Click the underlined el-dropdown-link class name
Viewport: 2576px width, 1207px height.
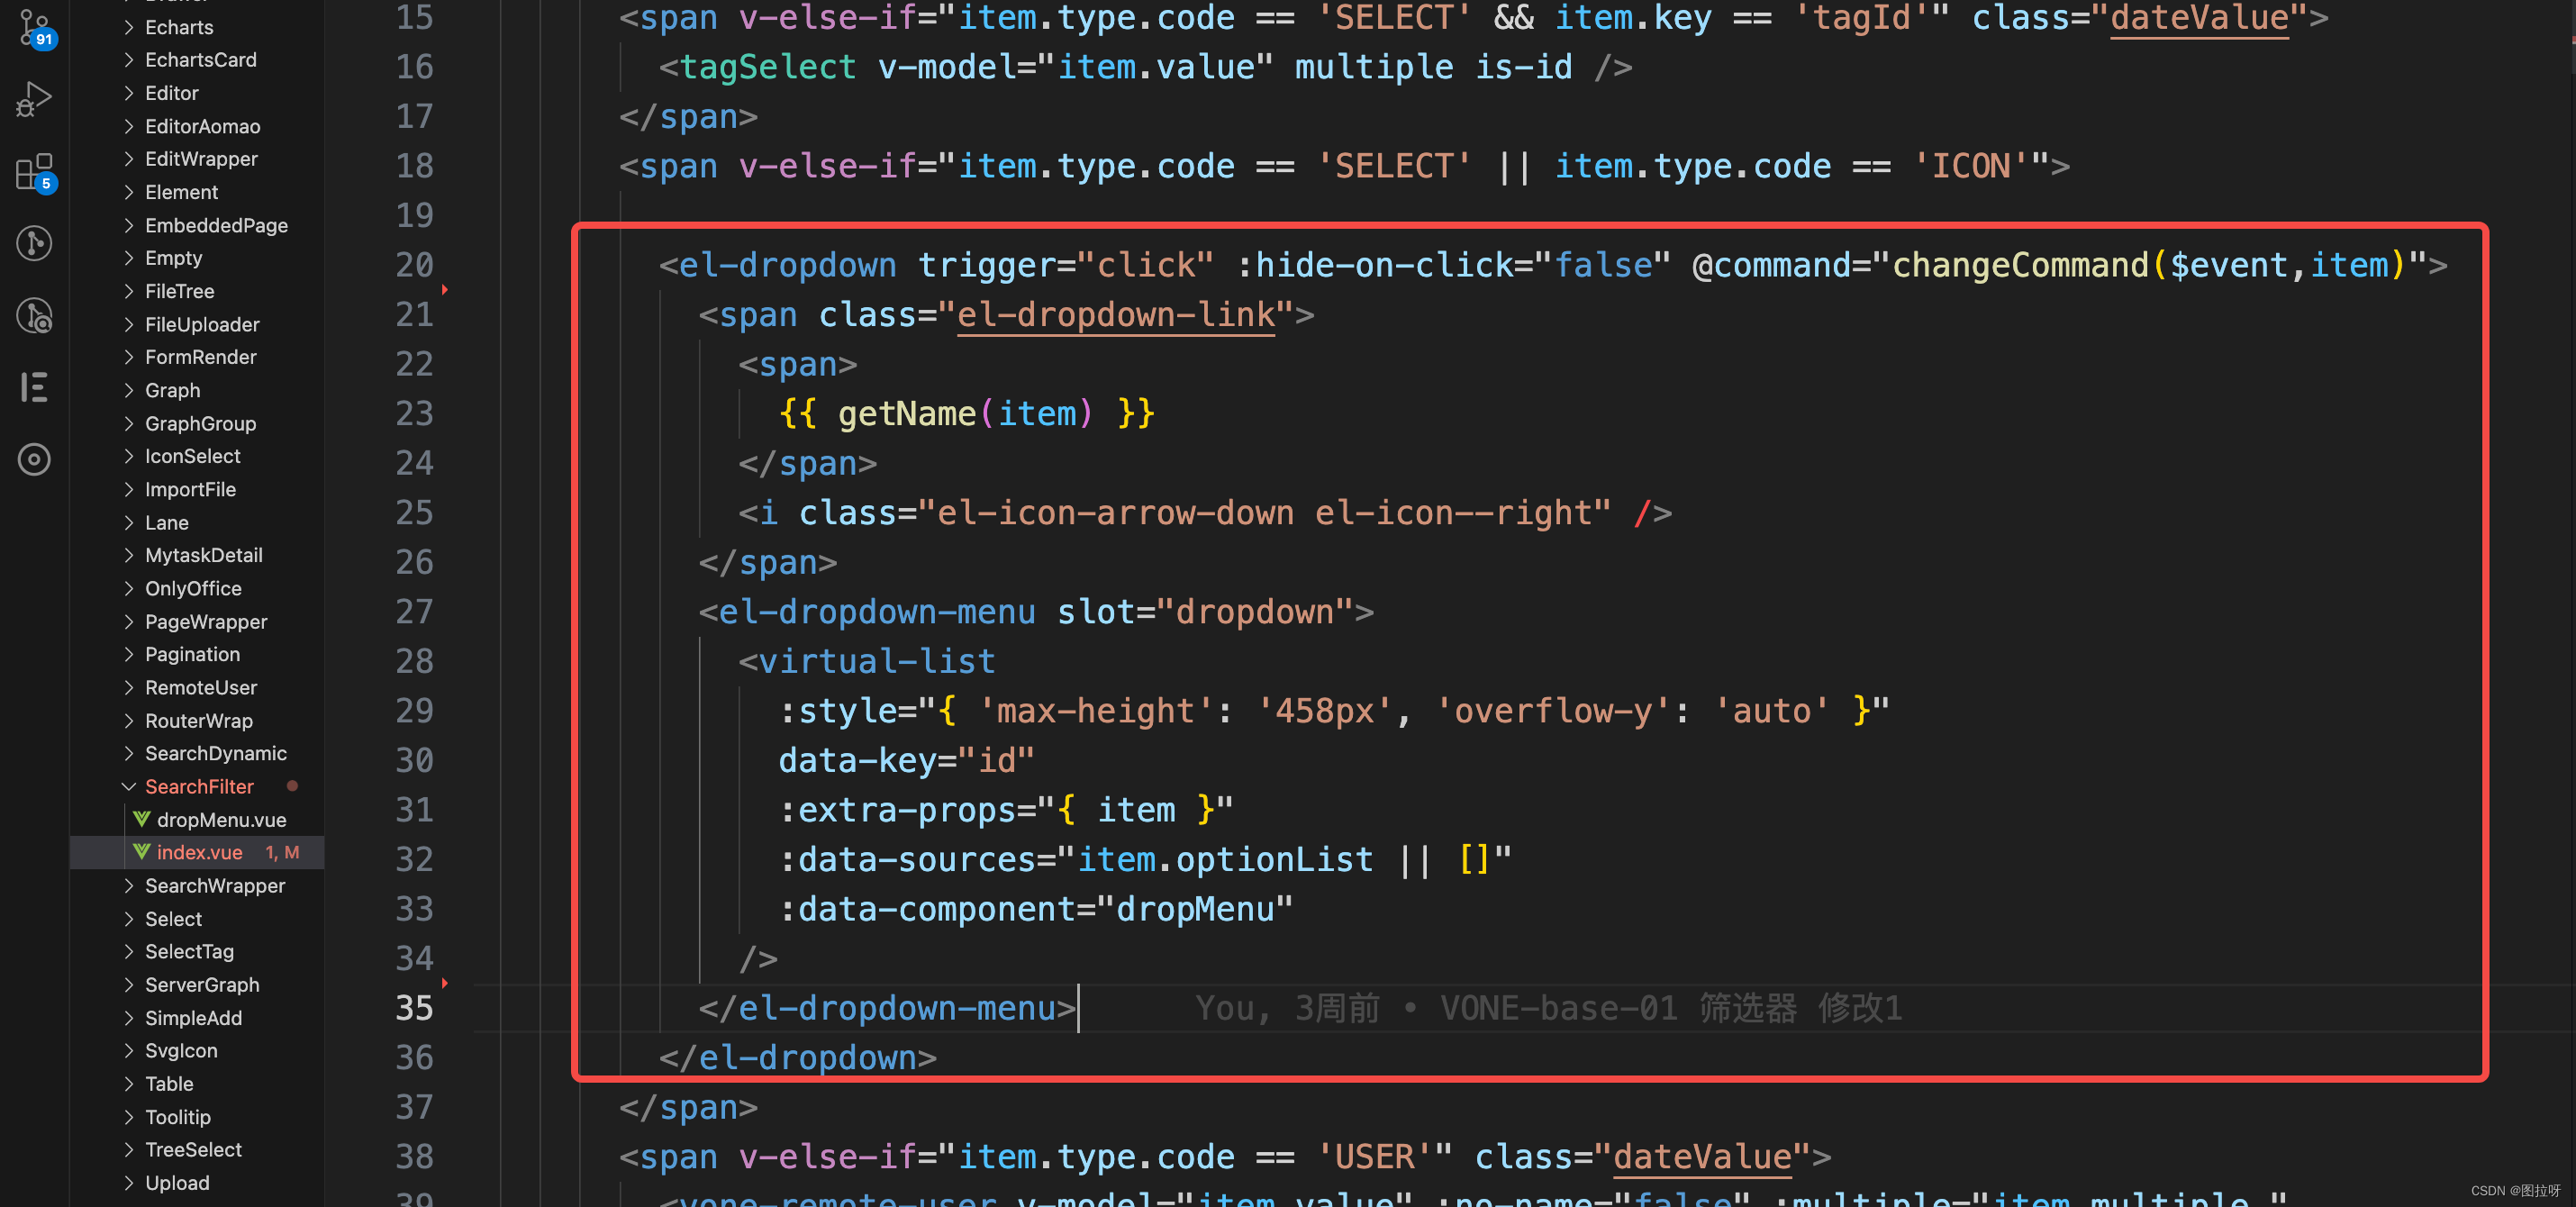click(x=1115, y=314)
